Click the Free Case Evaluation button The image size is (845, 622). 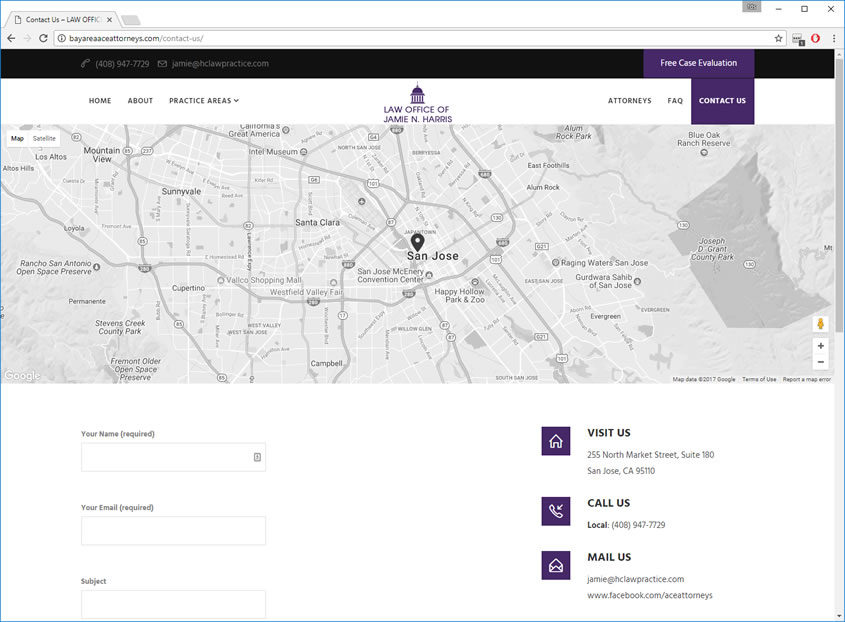tap(698, 63)
